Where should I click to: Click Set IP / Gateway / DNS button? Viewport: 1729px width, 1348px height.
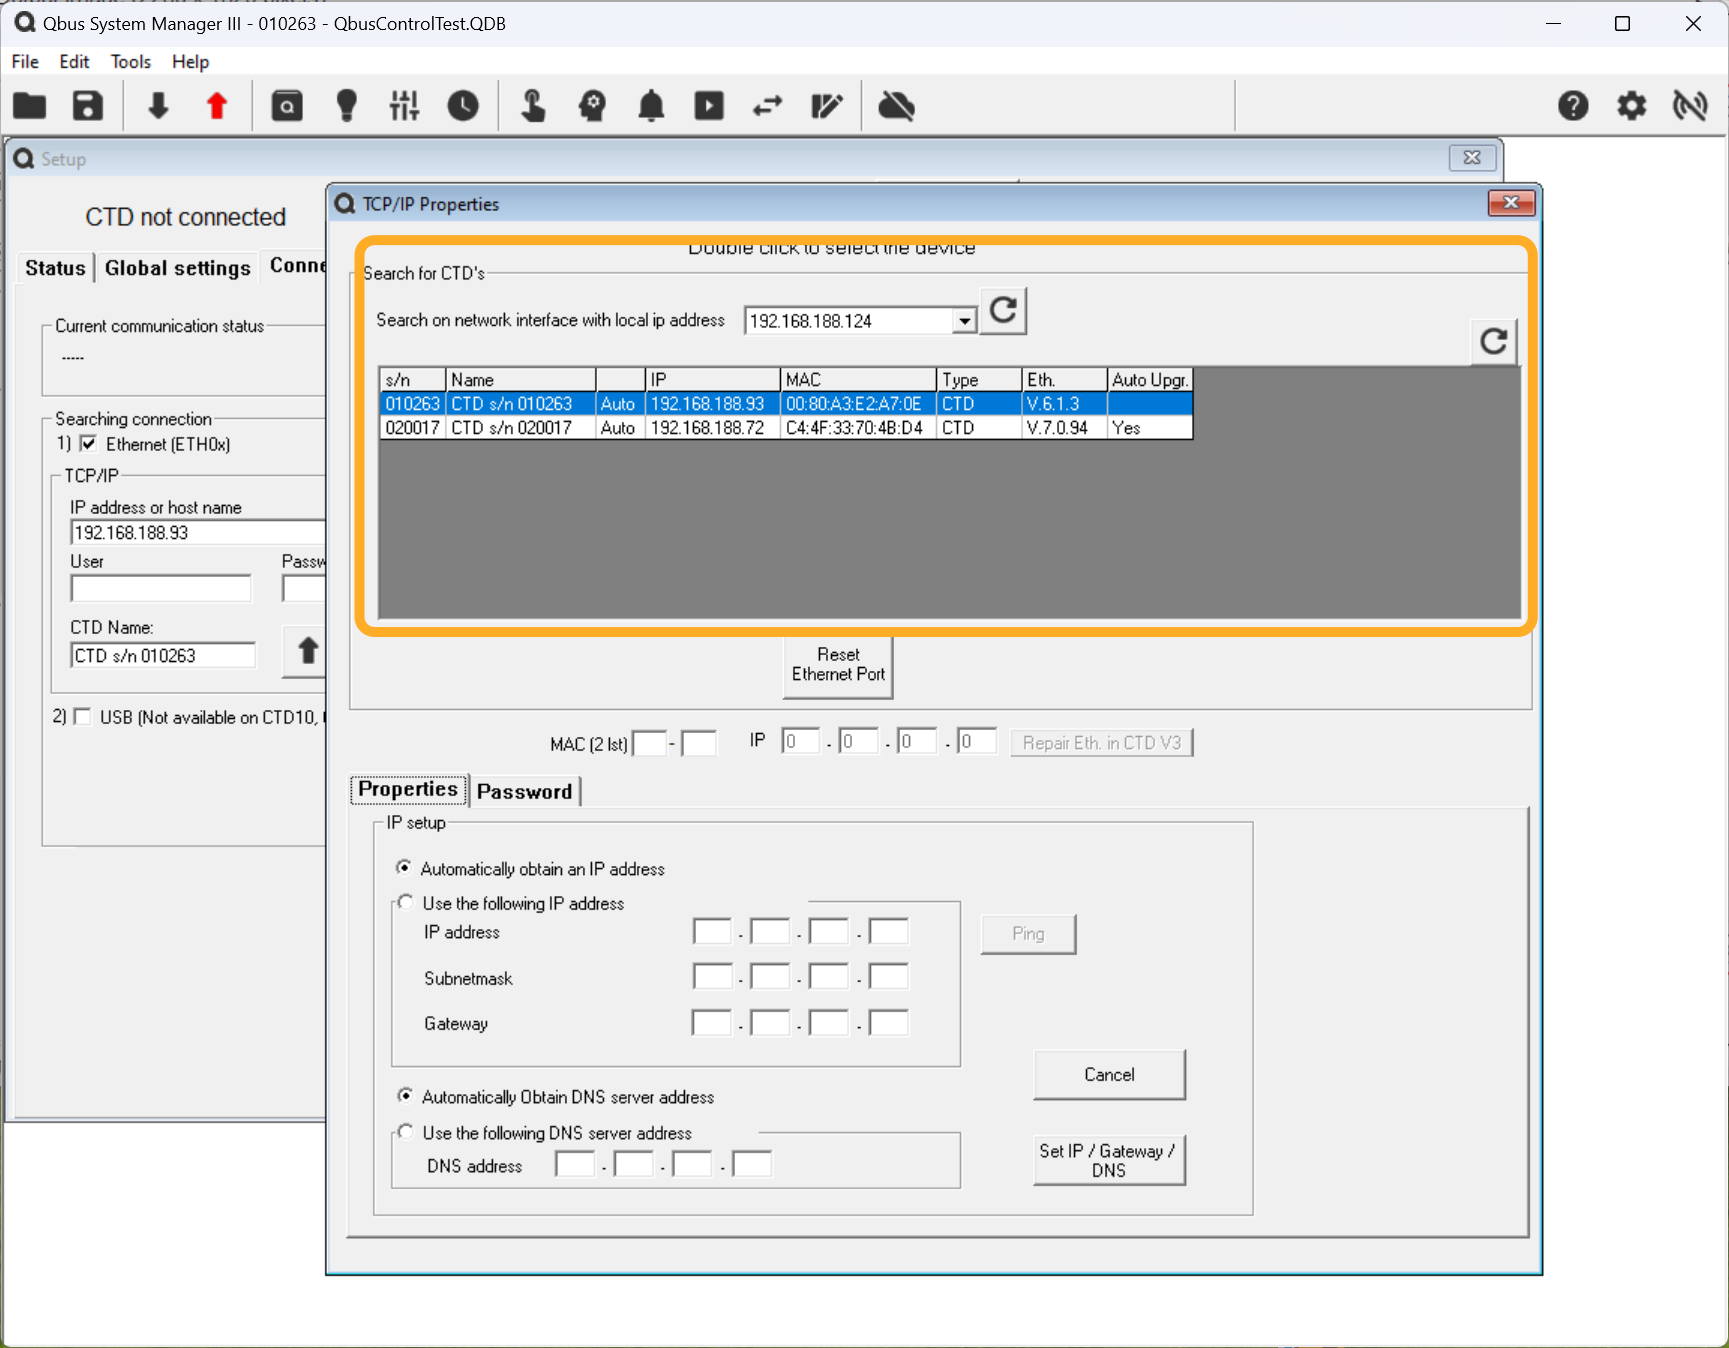pos(1109,1160)
